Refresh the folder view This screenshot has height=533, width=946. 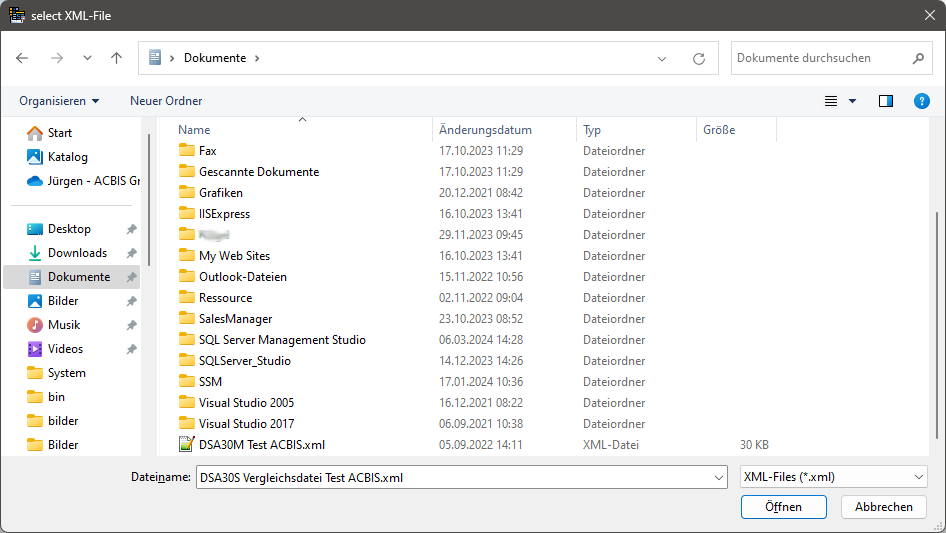point(699,59)
